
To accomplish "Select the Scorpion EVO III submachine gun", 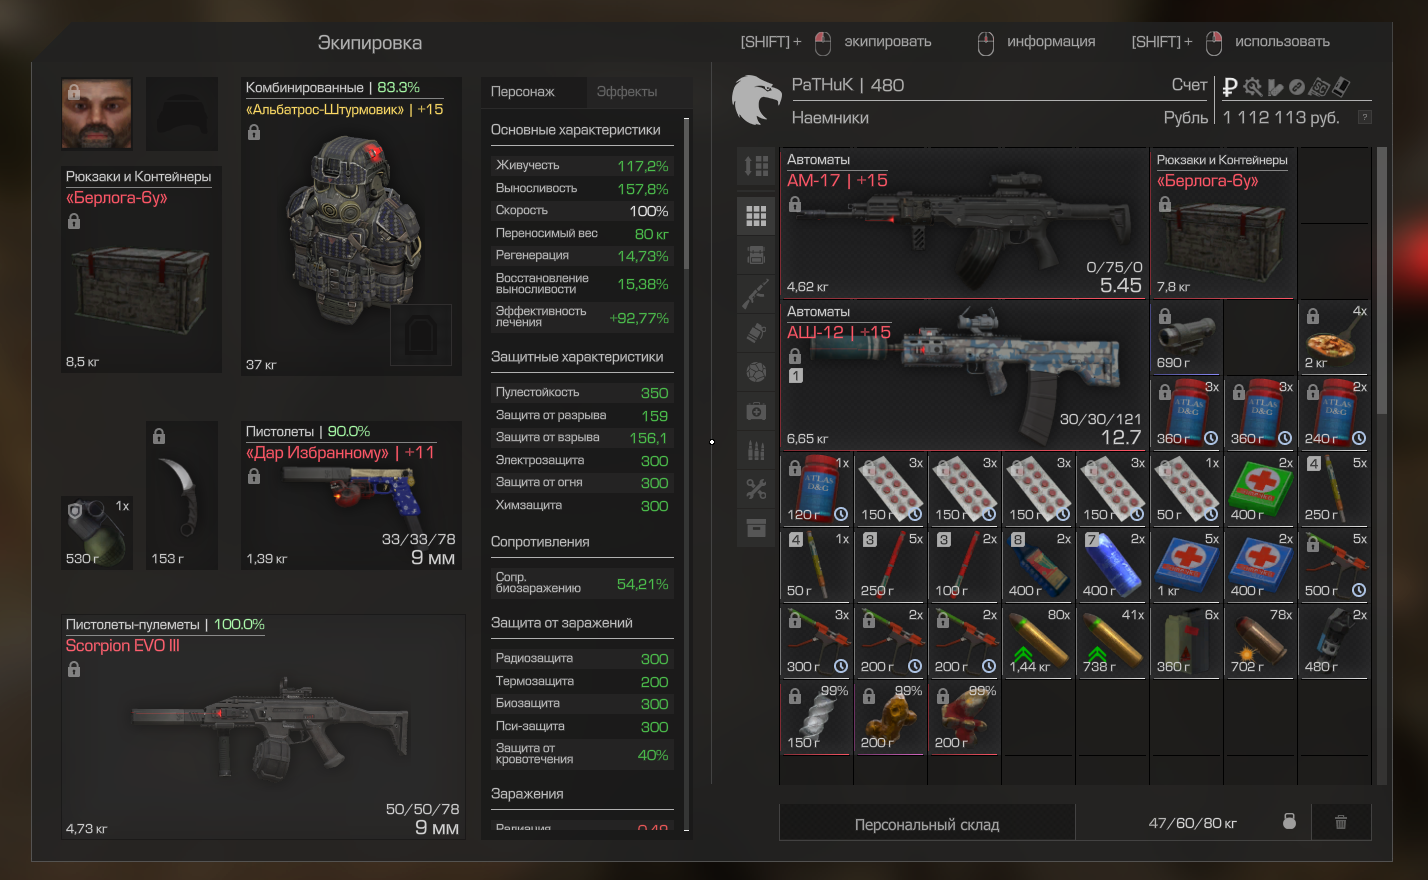I will click(x=263, y=726).
